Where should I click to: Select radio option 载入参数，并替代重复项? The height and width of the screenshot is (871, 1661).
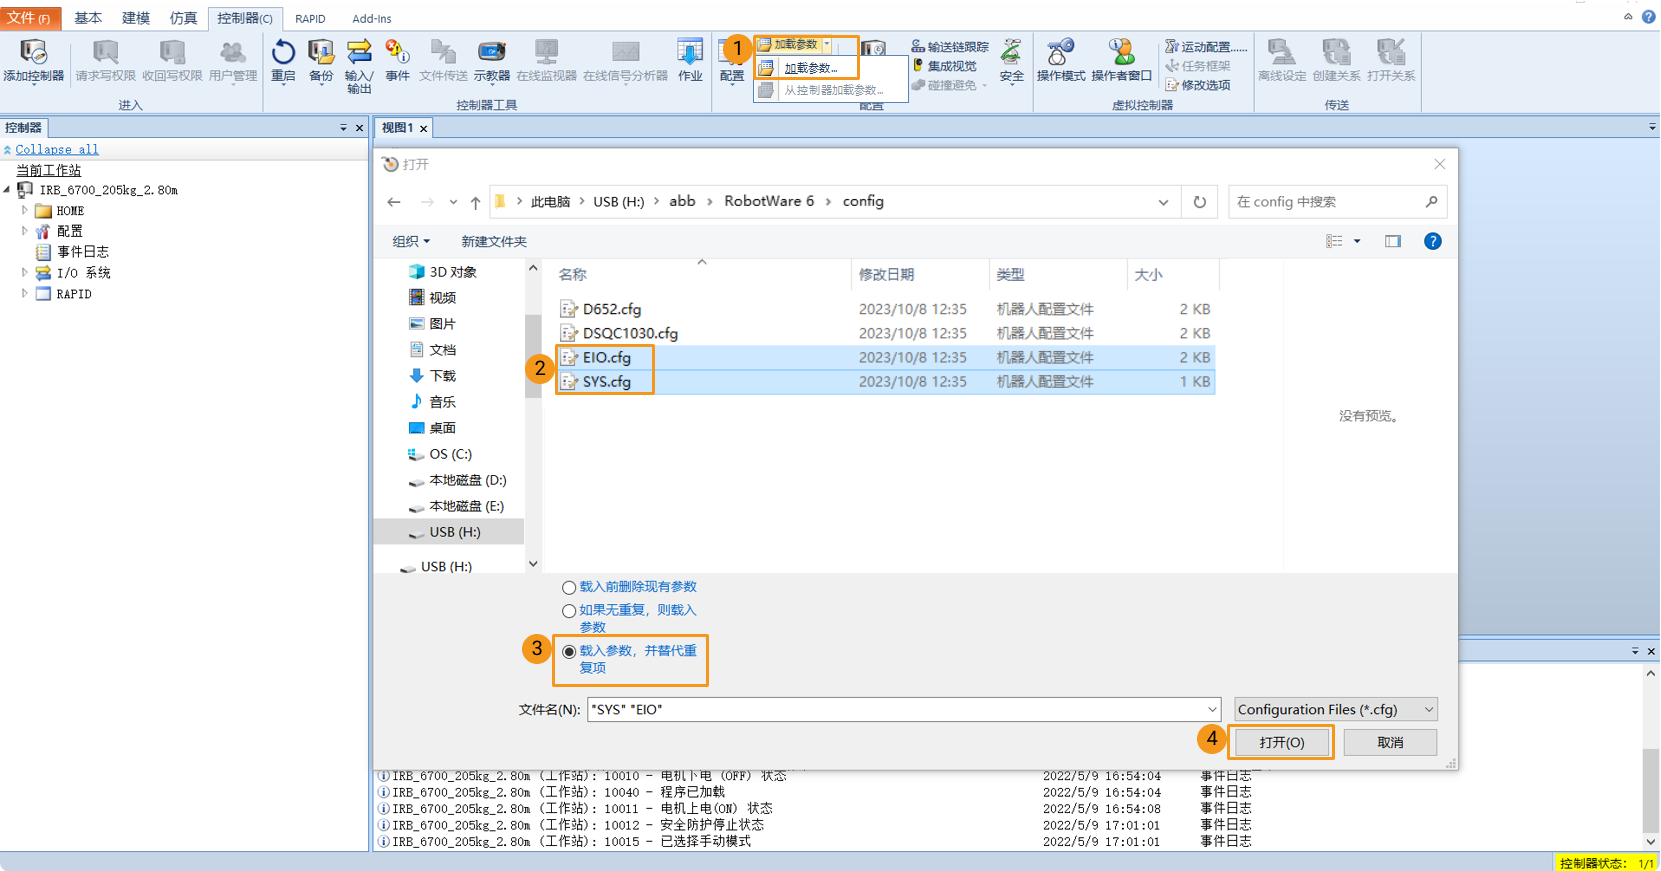pos(569,652)
